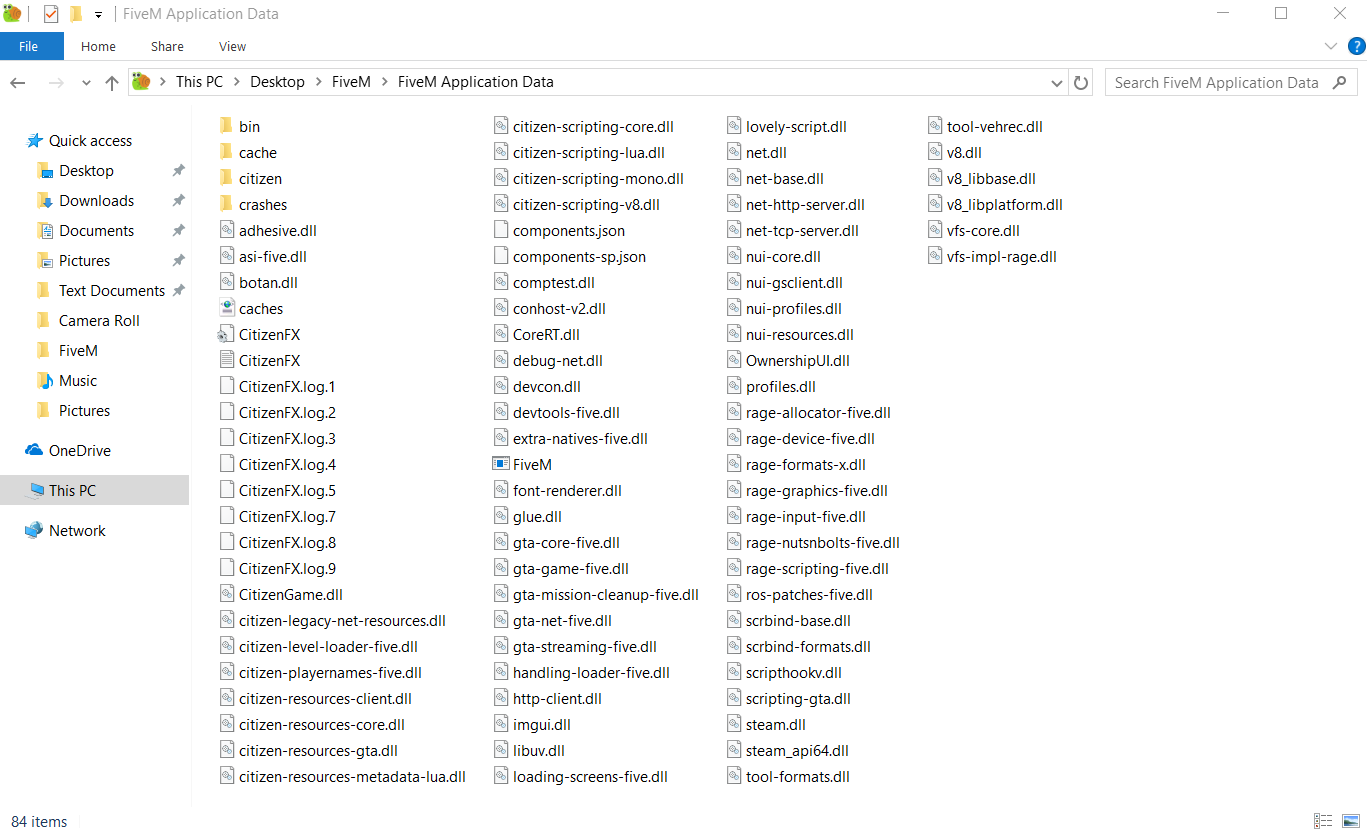The image size is (1367, 831).
Task: Select OwnershipUI.dll file
Action: pyautogui.click(x=788, y=360)
